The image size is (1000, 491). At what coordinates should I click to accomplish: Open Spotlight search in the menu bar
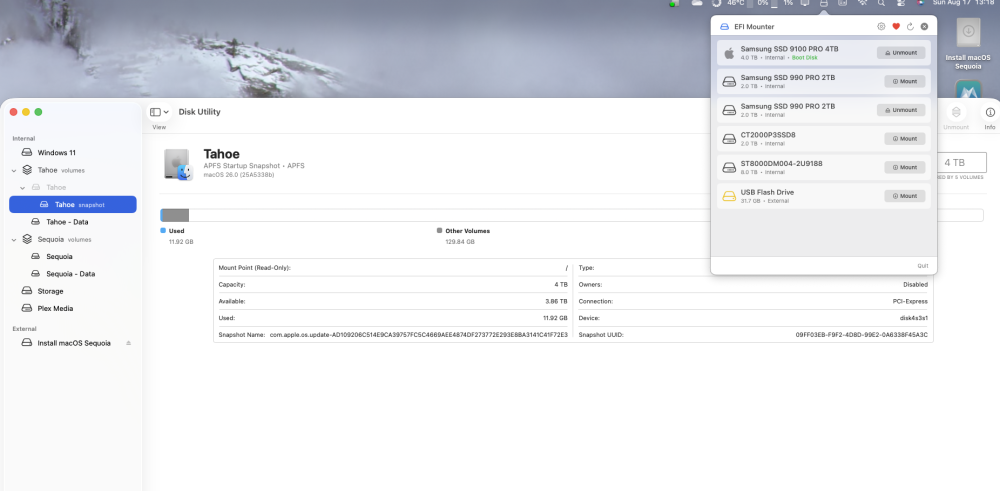(881, 3)
